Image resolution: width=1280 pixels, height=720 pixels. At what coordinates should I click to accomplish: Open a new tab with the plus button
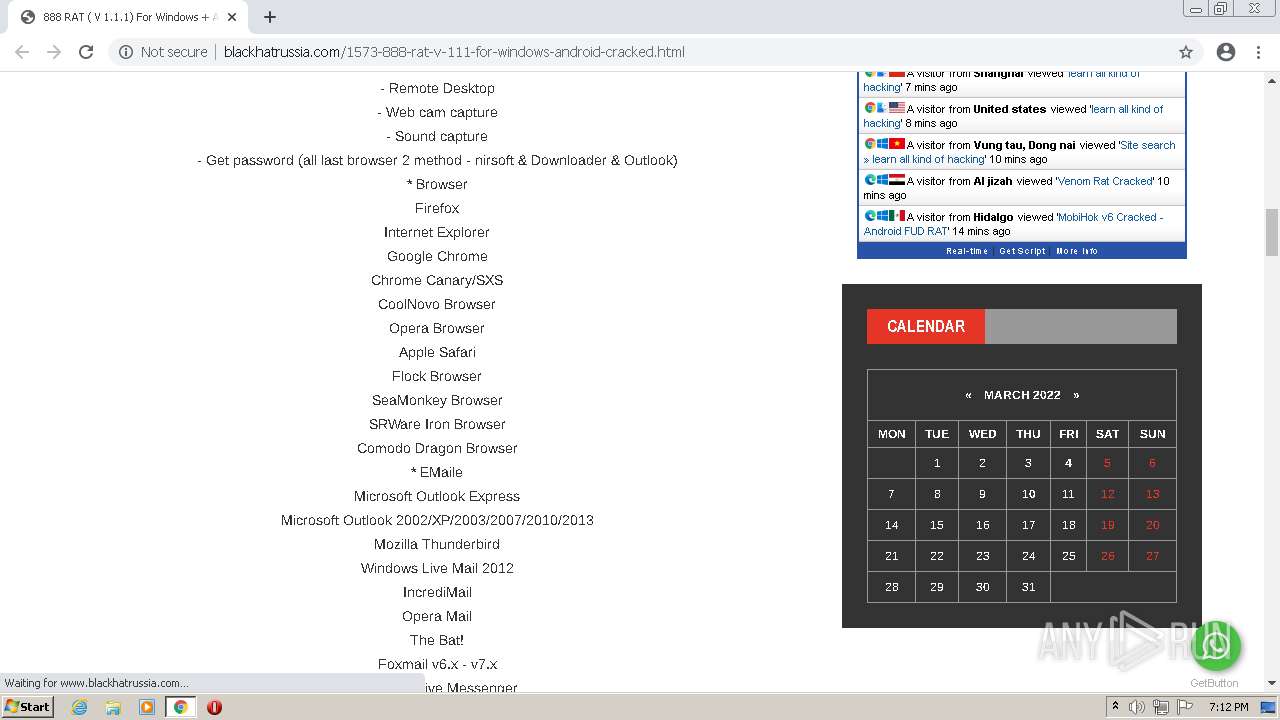(x=269, y=17)
